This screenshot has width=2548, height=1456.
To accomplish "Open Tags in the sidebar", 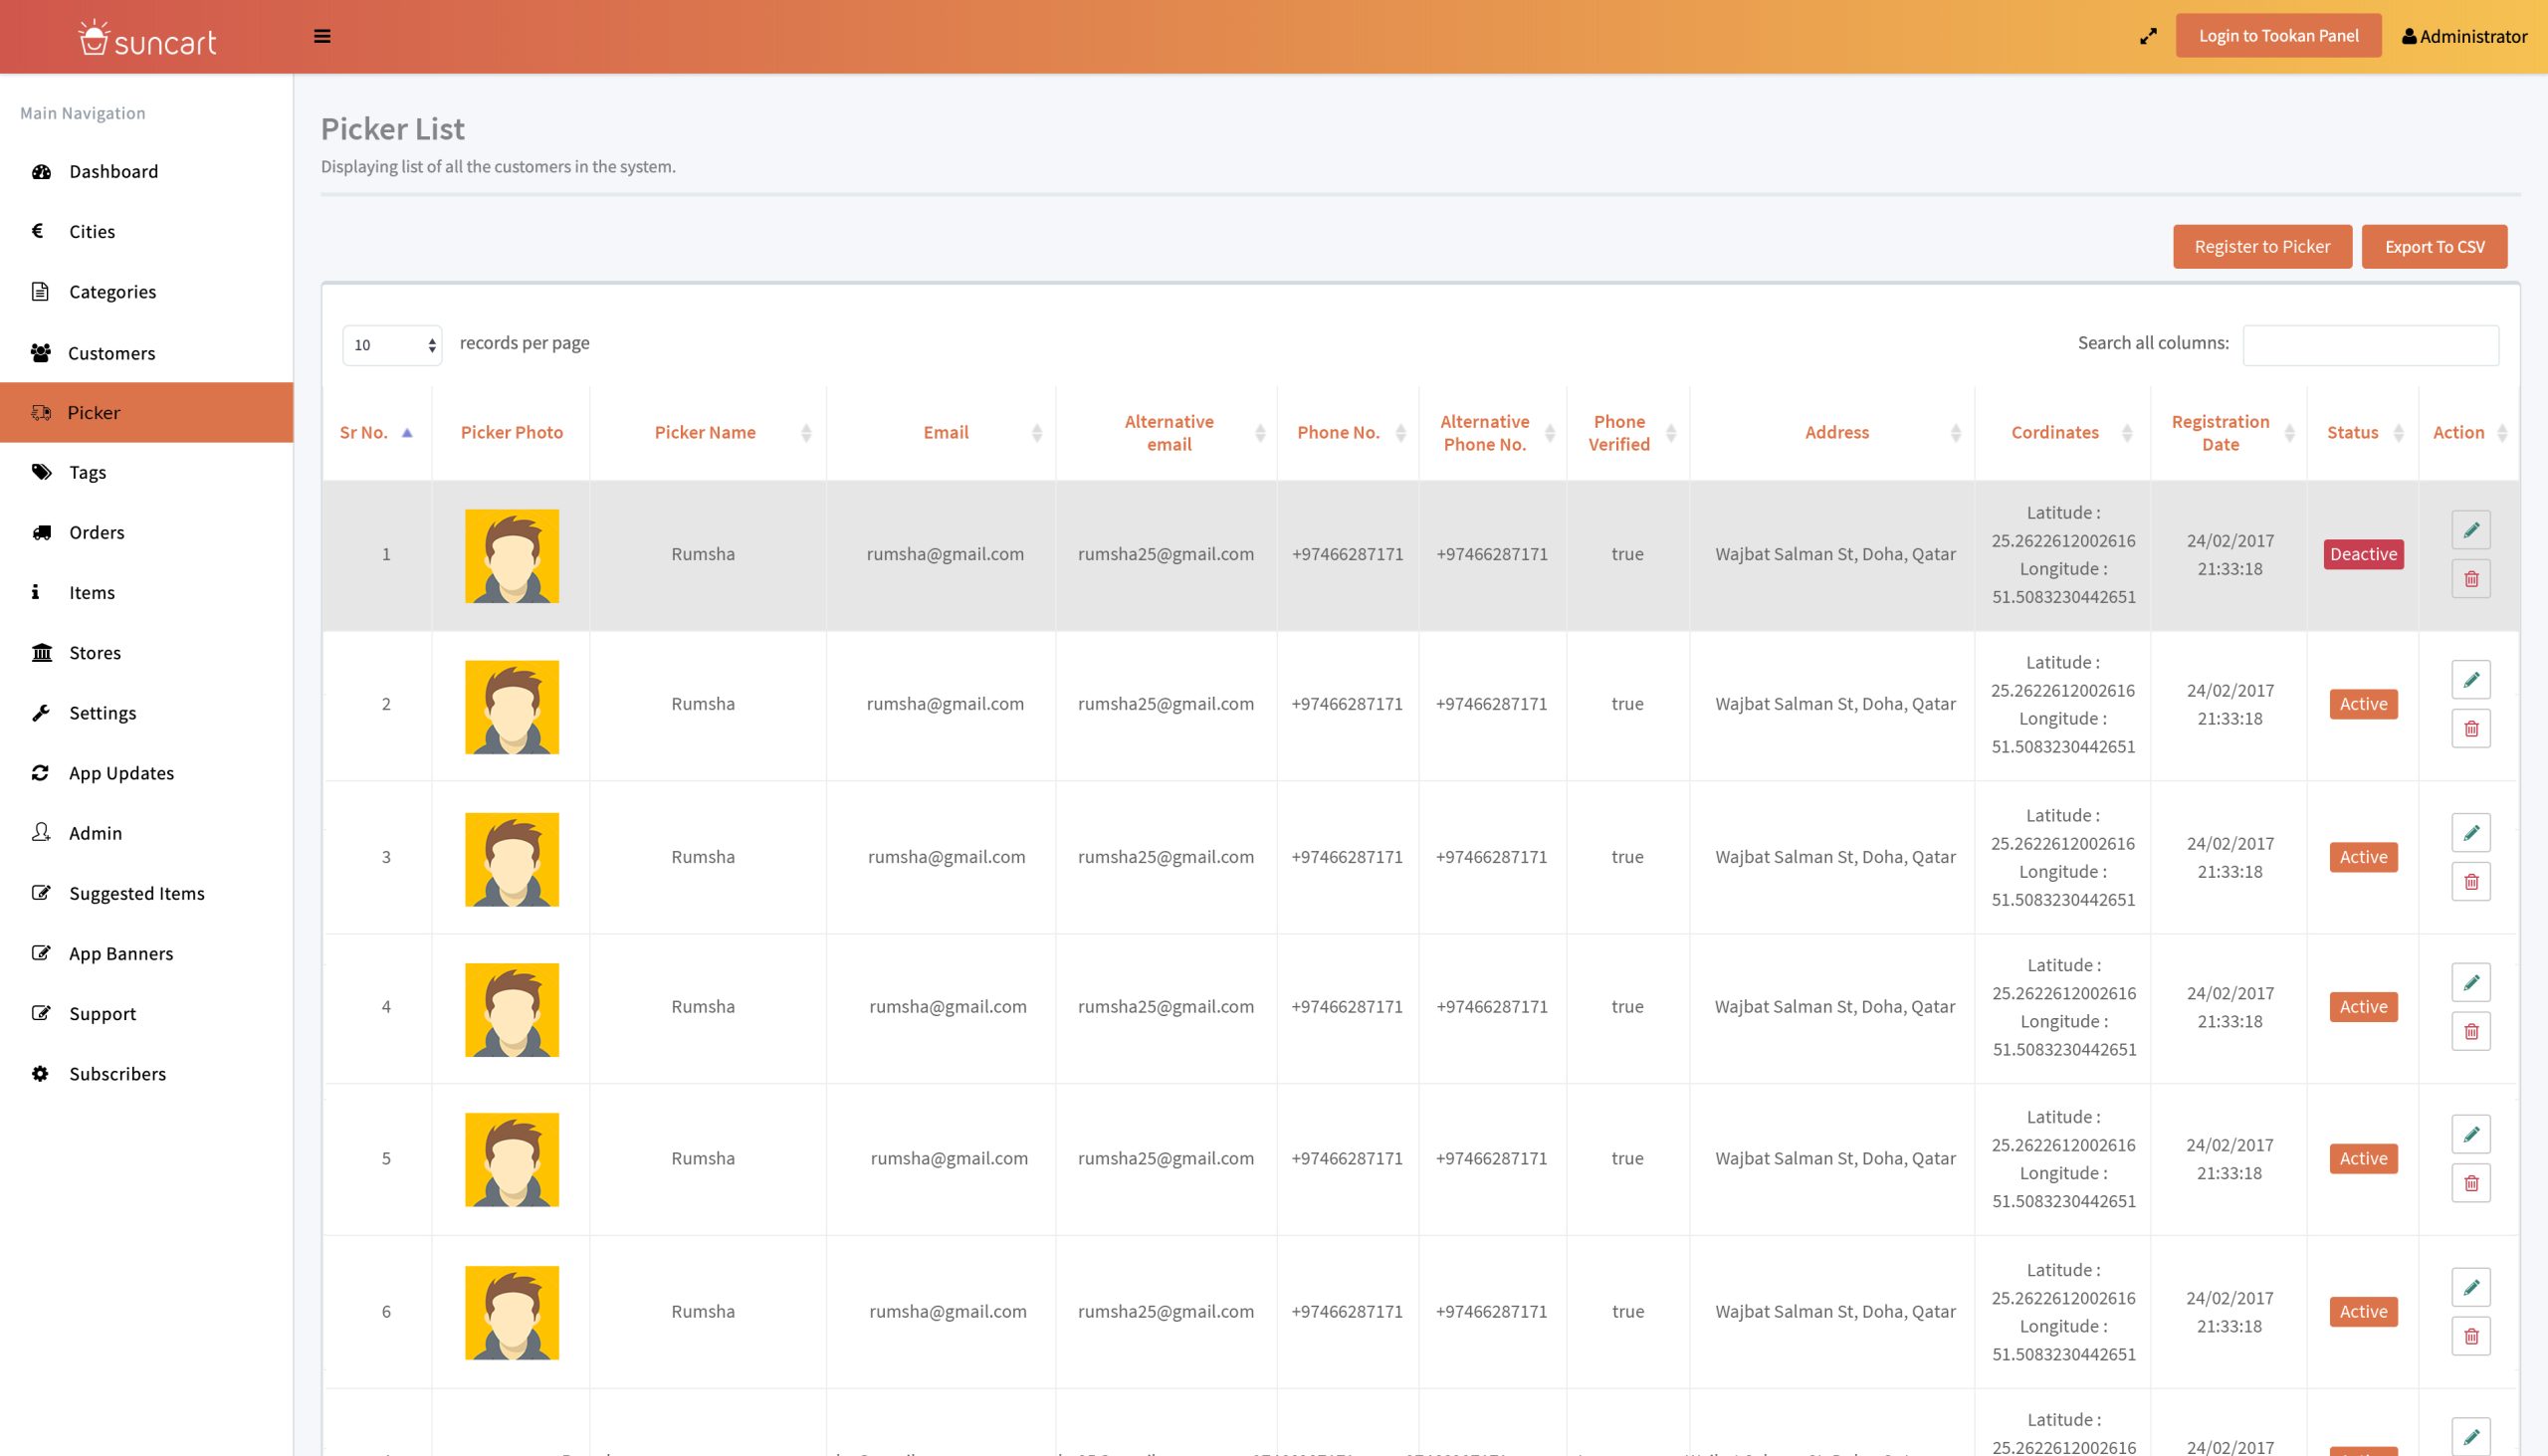I will point(147,472).
